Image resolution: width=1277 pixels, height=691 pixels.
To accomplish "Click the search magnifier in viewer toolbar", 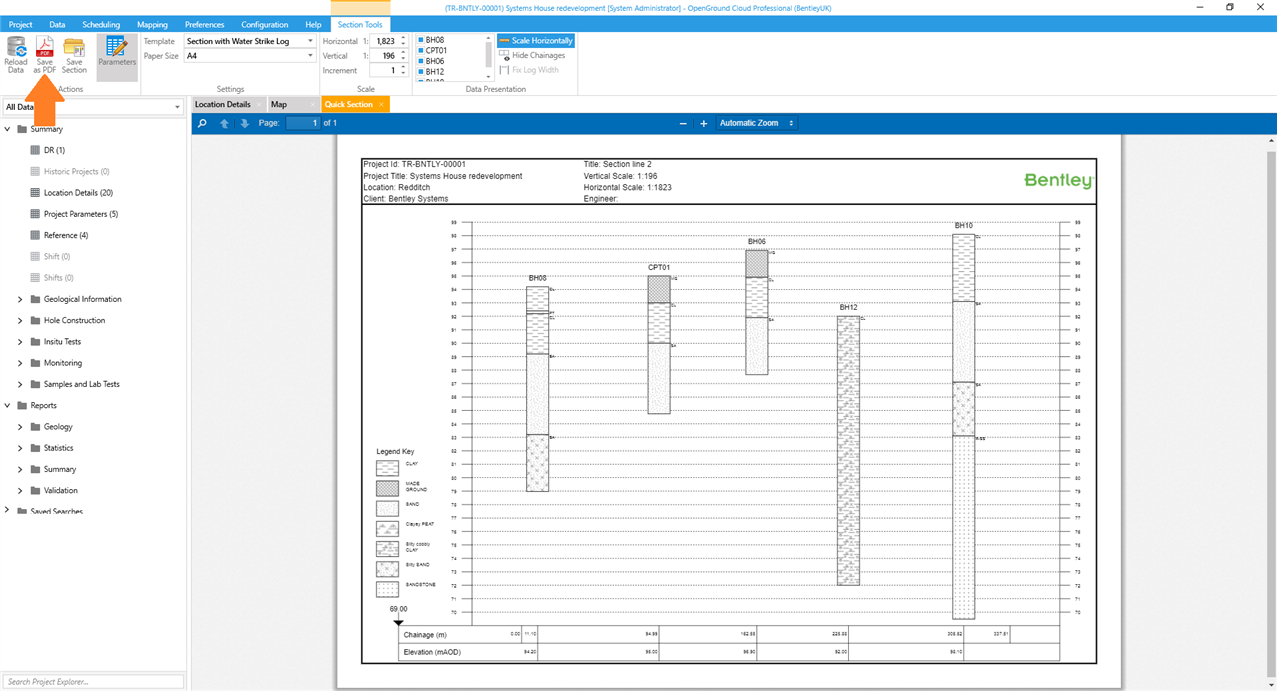I will 202,123.
